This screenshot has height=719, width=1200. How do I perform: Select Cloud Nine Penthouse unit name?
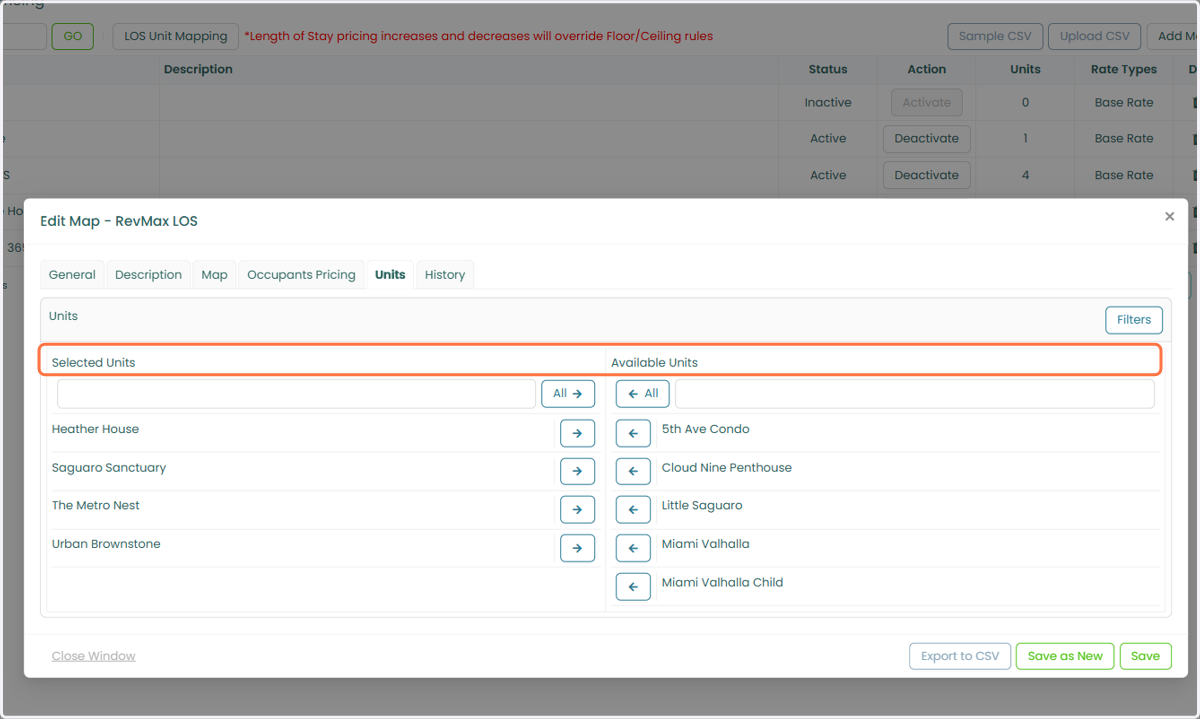click(x=726, y=468)
